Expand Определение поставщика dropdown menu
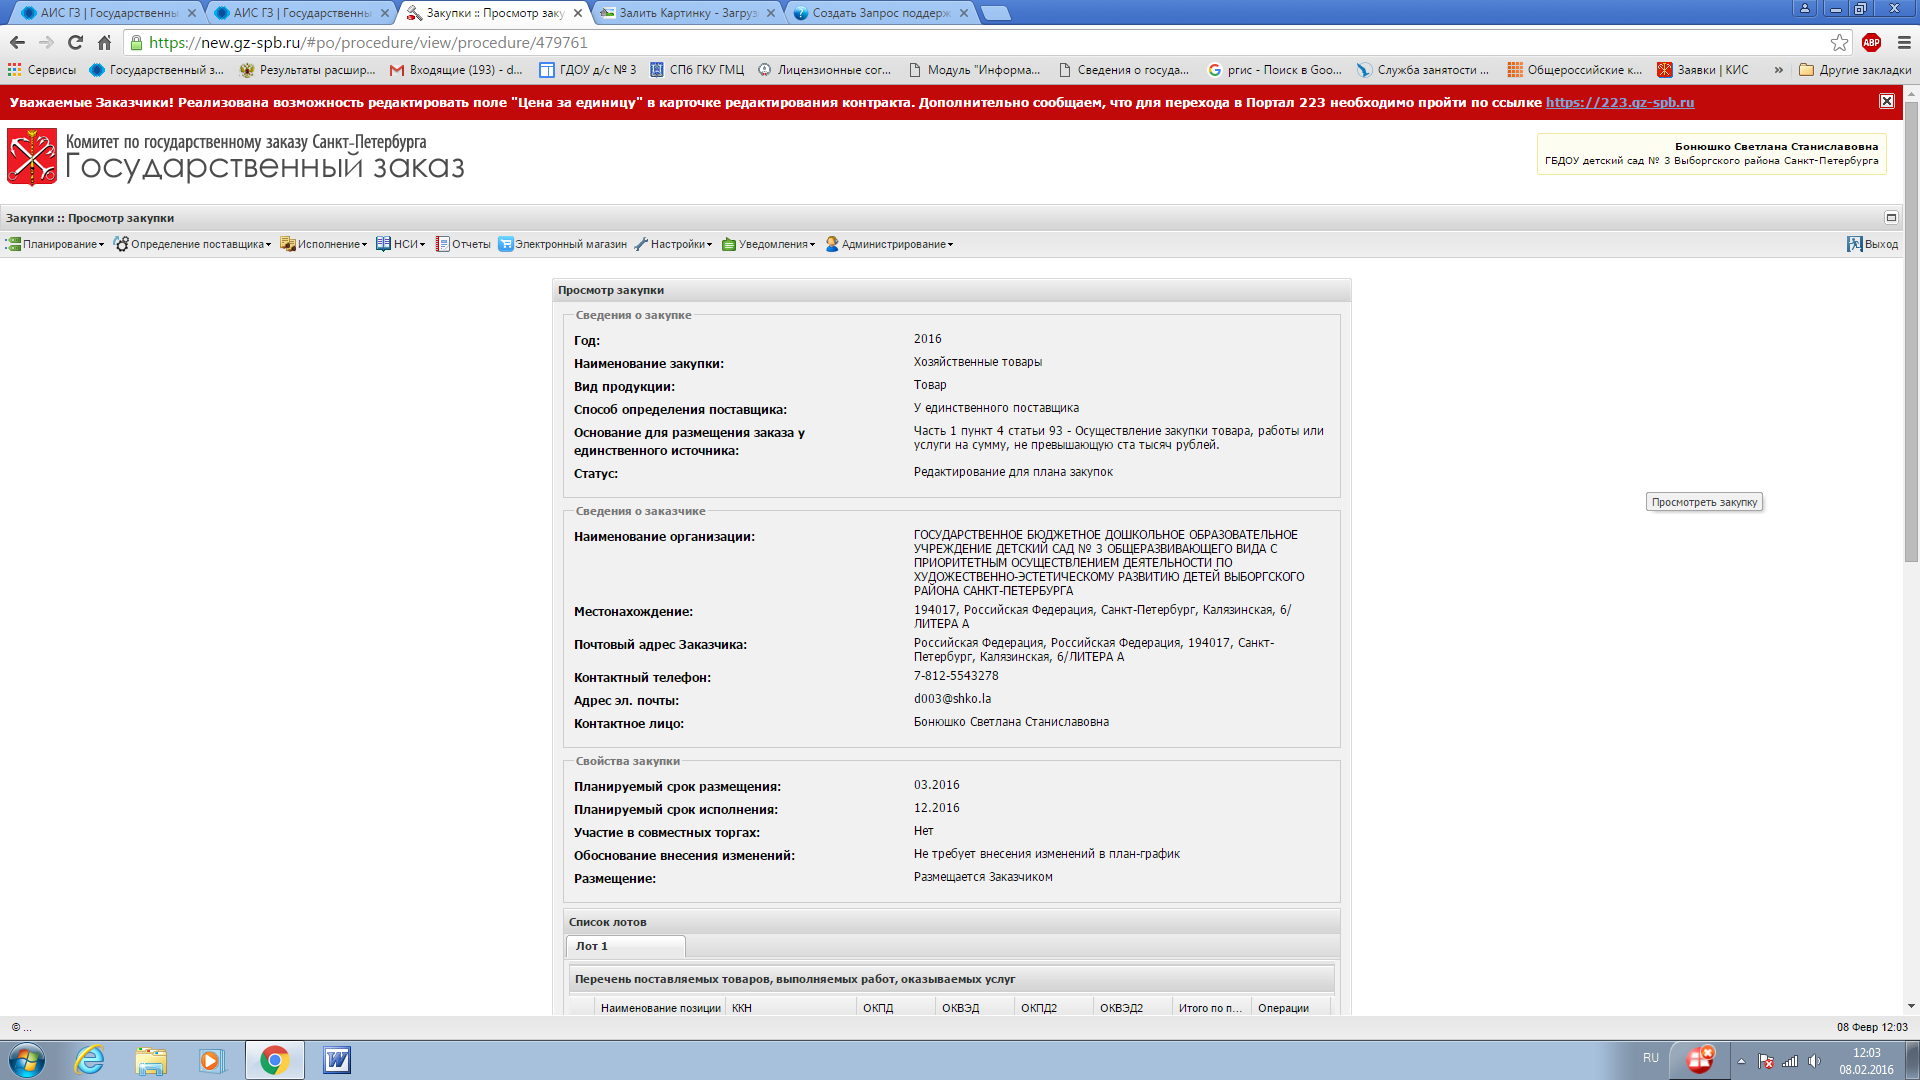The height and width of the screenshot is (1080, 1920). pos(192,244)
